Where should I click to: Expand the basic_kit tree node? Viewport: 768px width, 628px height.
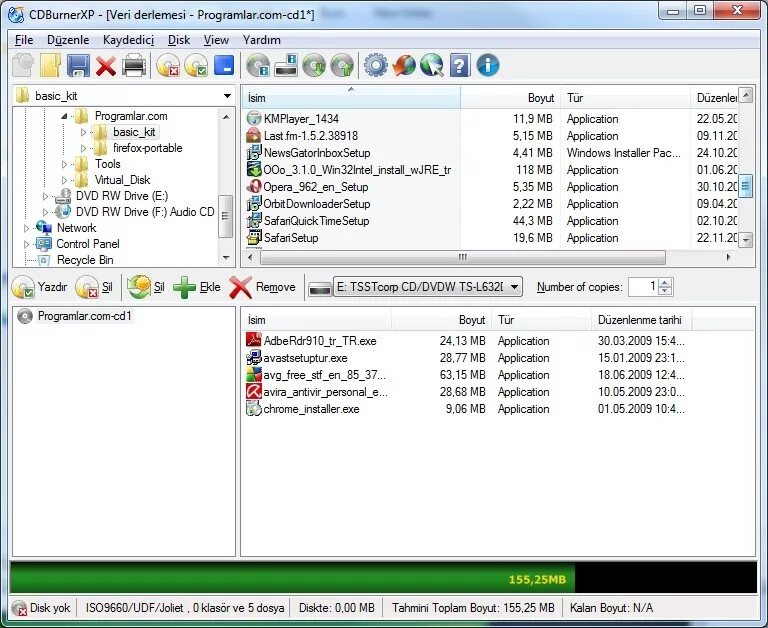(x=83, y=132)
